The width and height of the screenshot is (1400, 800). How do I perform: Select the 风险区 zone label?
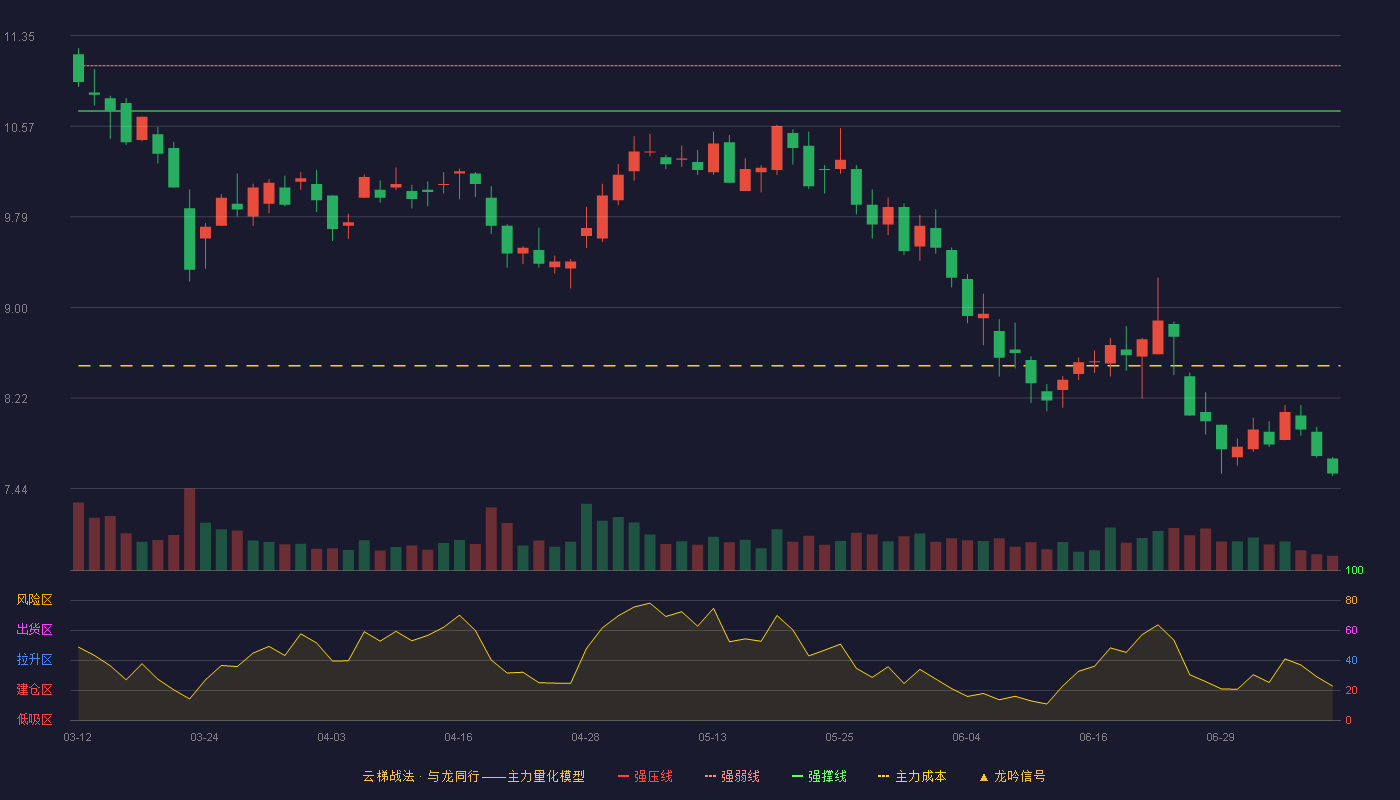[34, 600]
